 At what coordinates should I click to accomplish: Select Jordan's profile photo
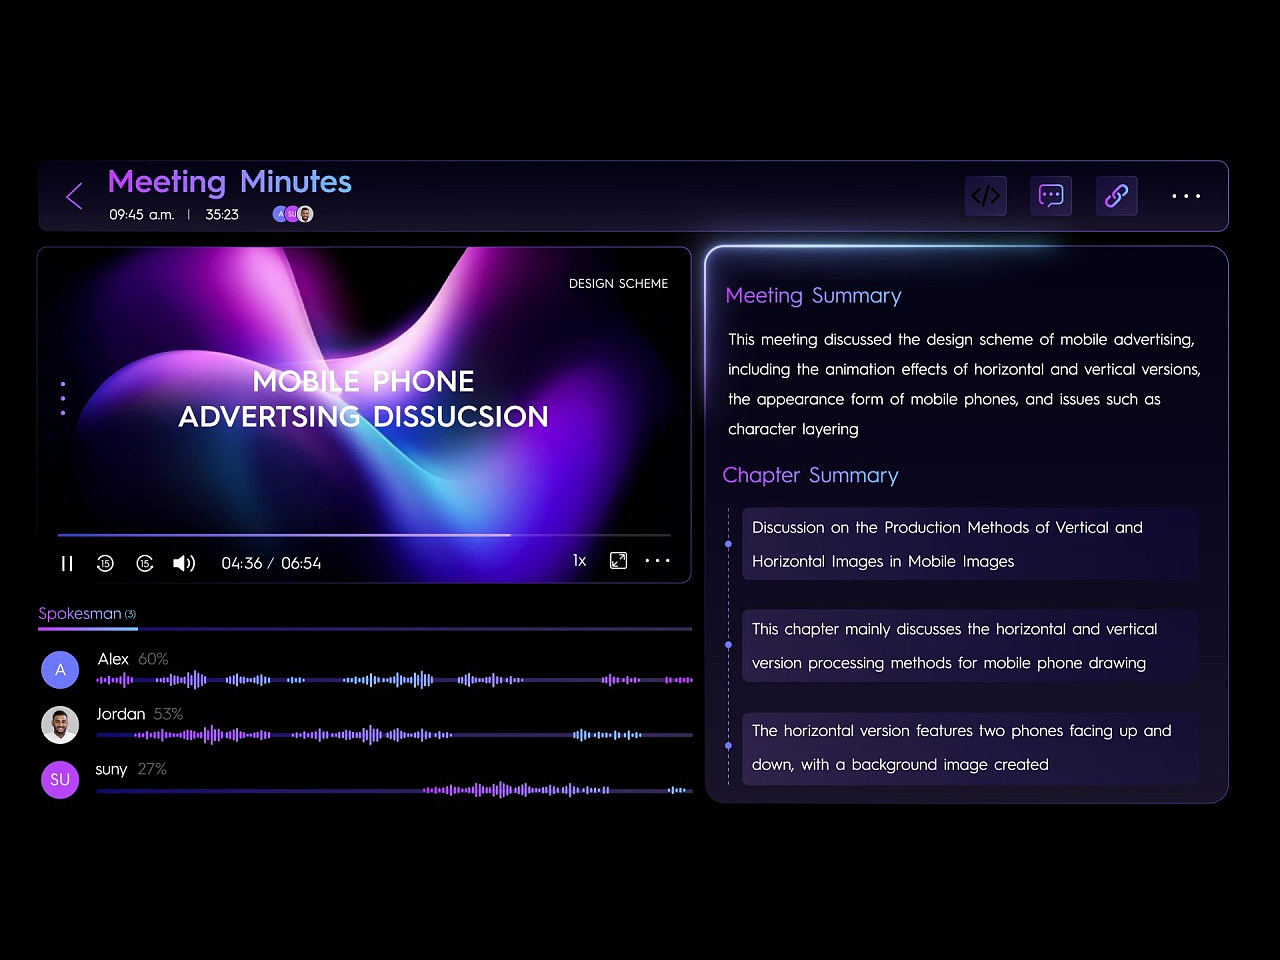click(60, 725)
